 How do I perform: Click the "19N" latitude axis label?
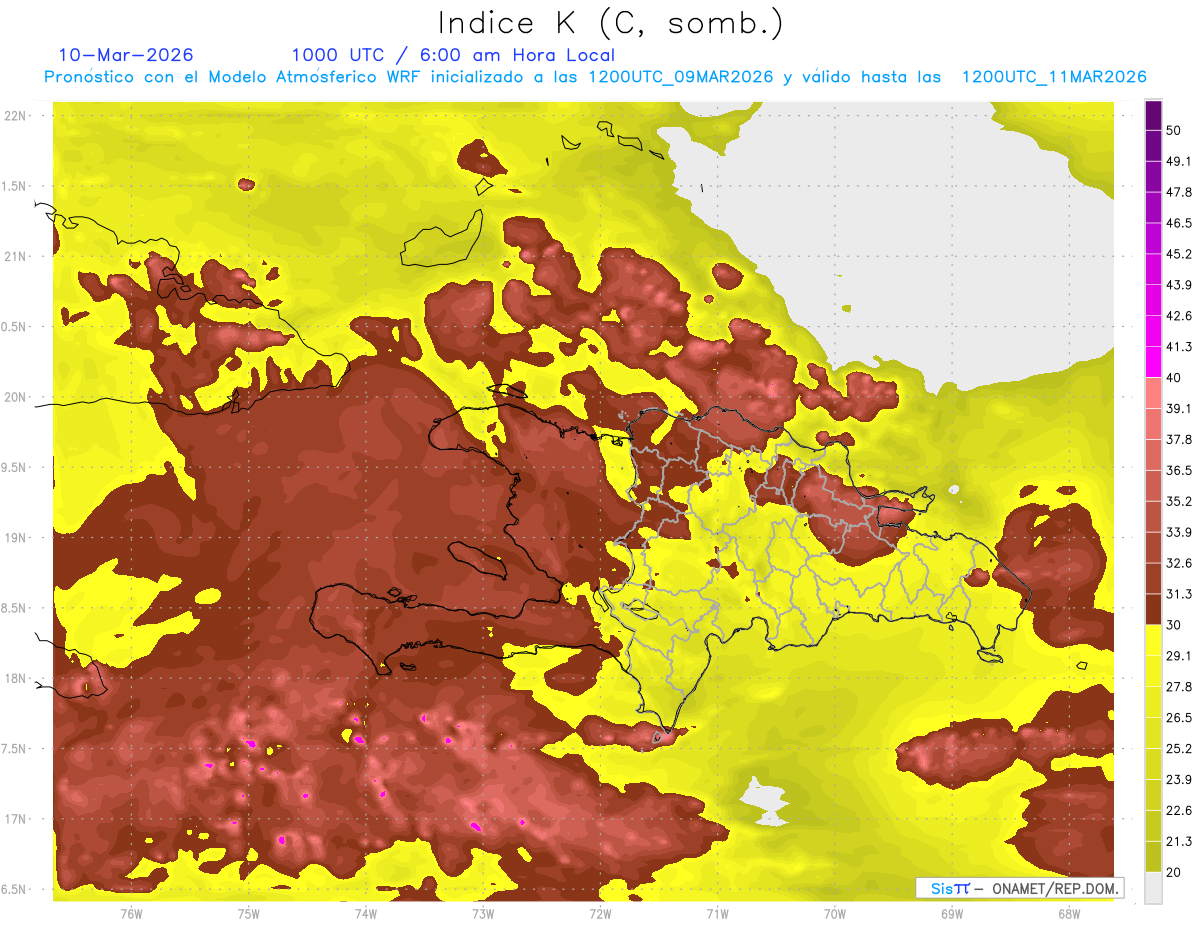(x=16, y=537)
